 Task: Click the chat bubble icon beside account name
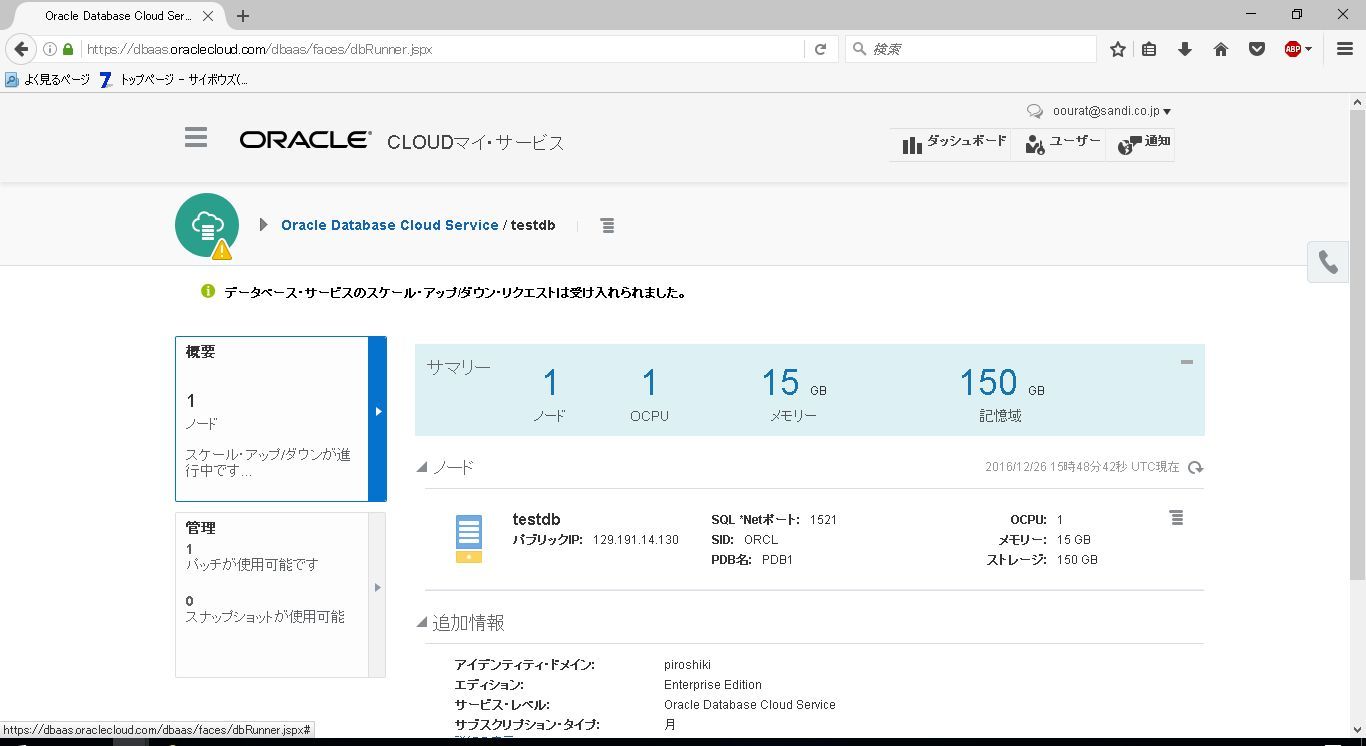[1035, 111]
